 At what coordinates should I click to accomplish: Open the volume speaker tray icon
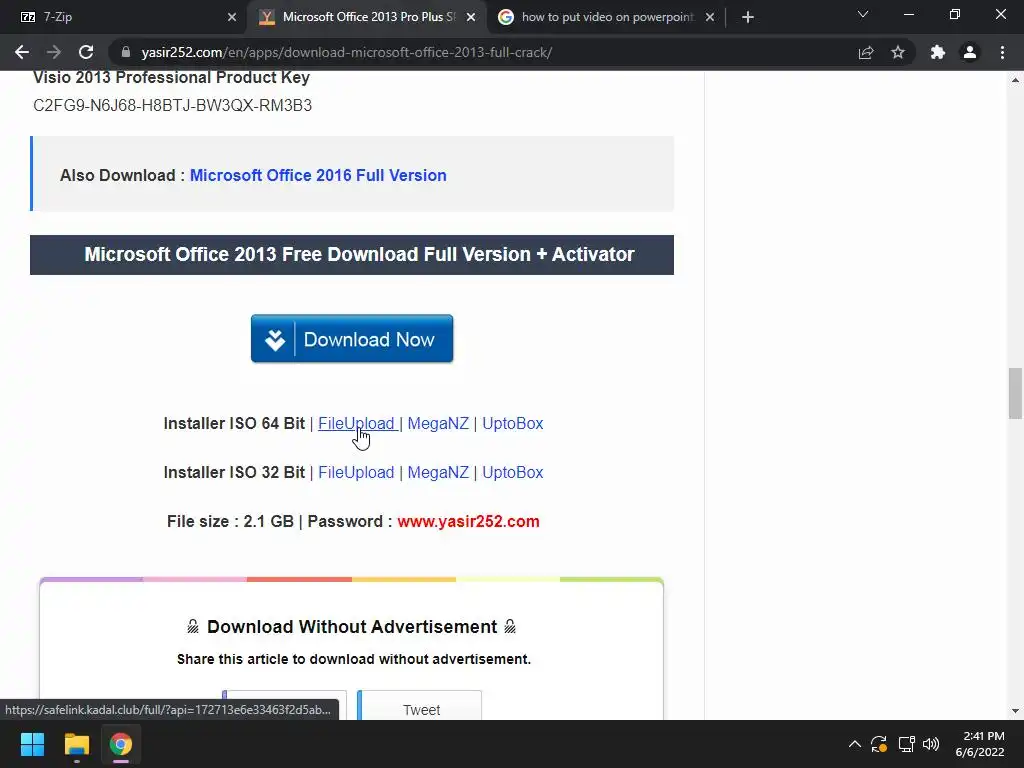tap(931, 744)
